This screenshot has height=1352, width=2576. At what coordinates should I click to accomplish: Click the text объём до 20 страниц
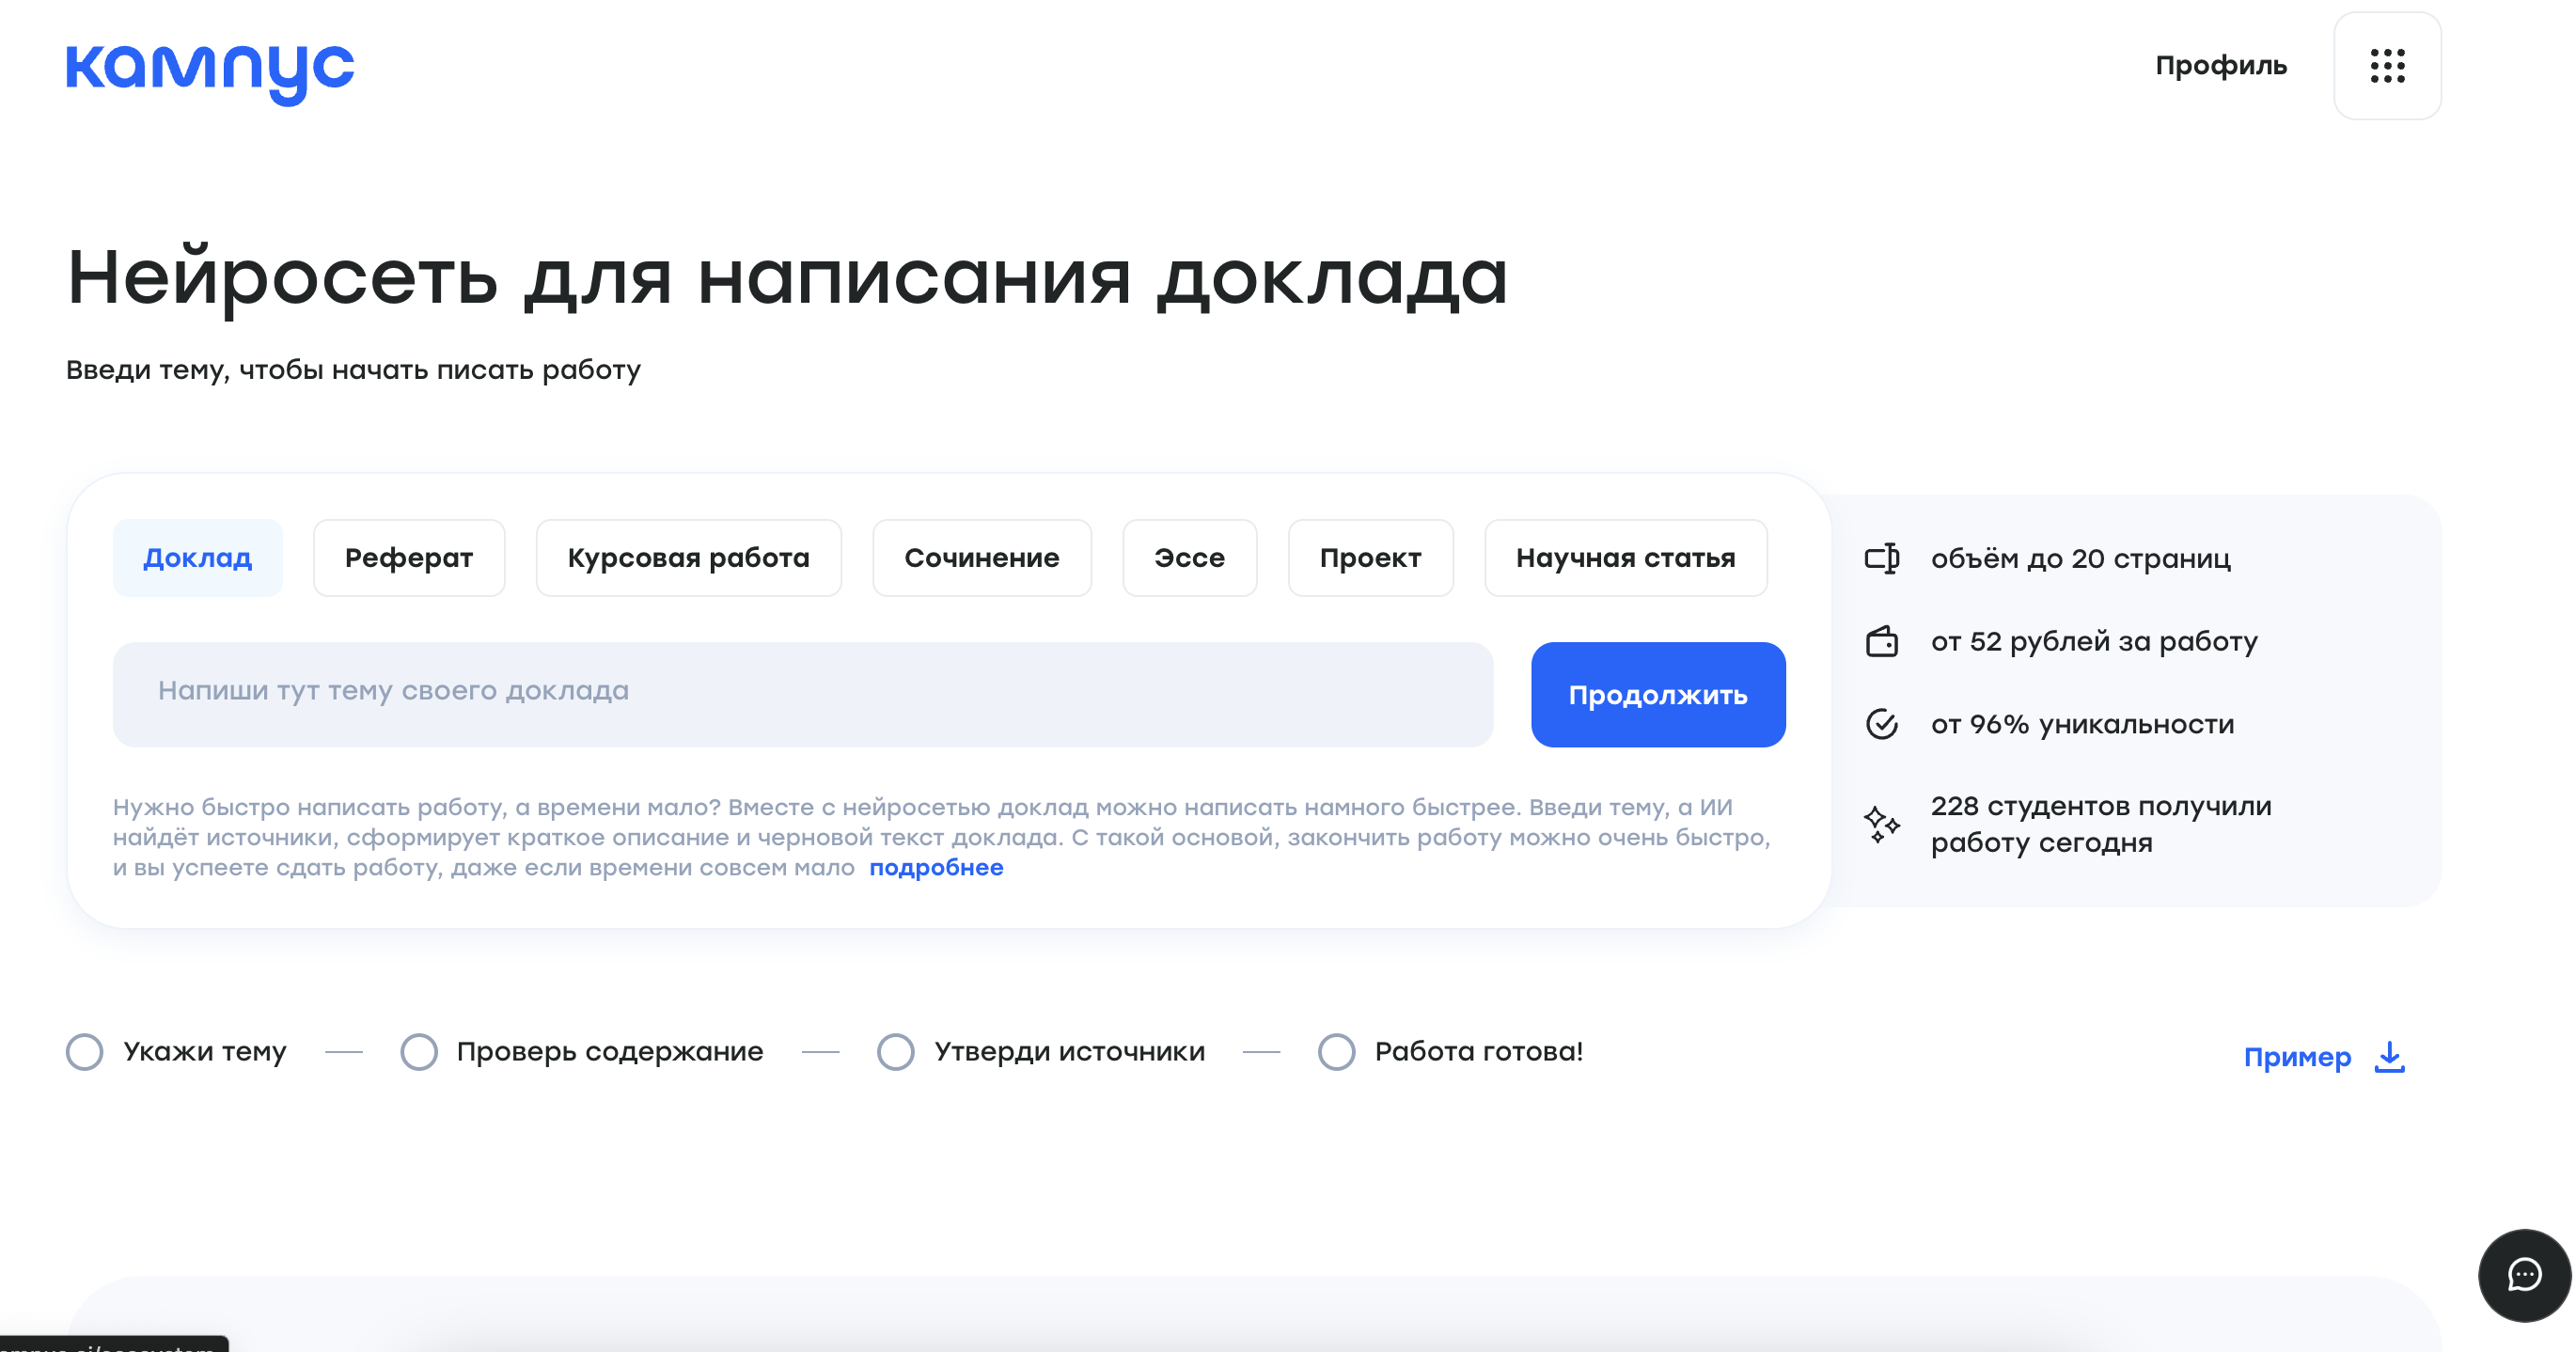click(2080, 559)
